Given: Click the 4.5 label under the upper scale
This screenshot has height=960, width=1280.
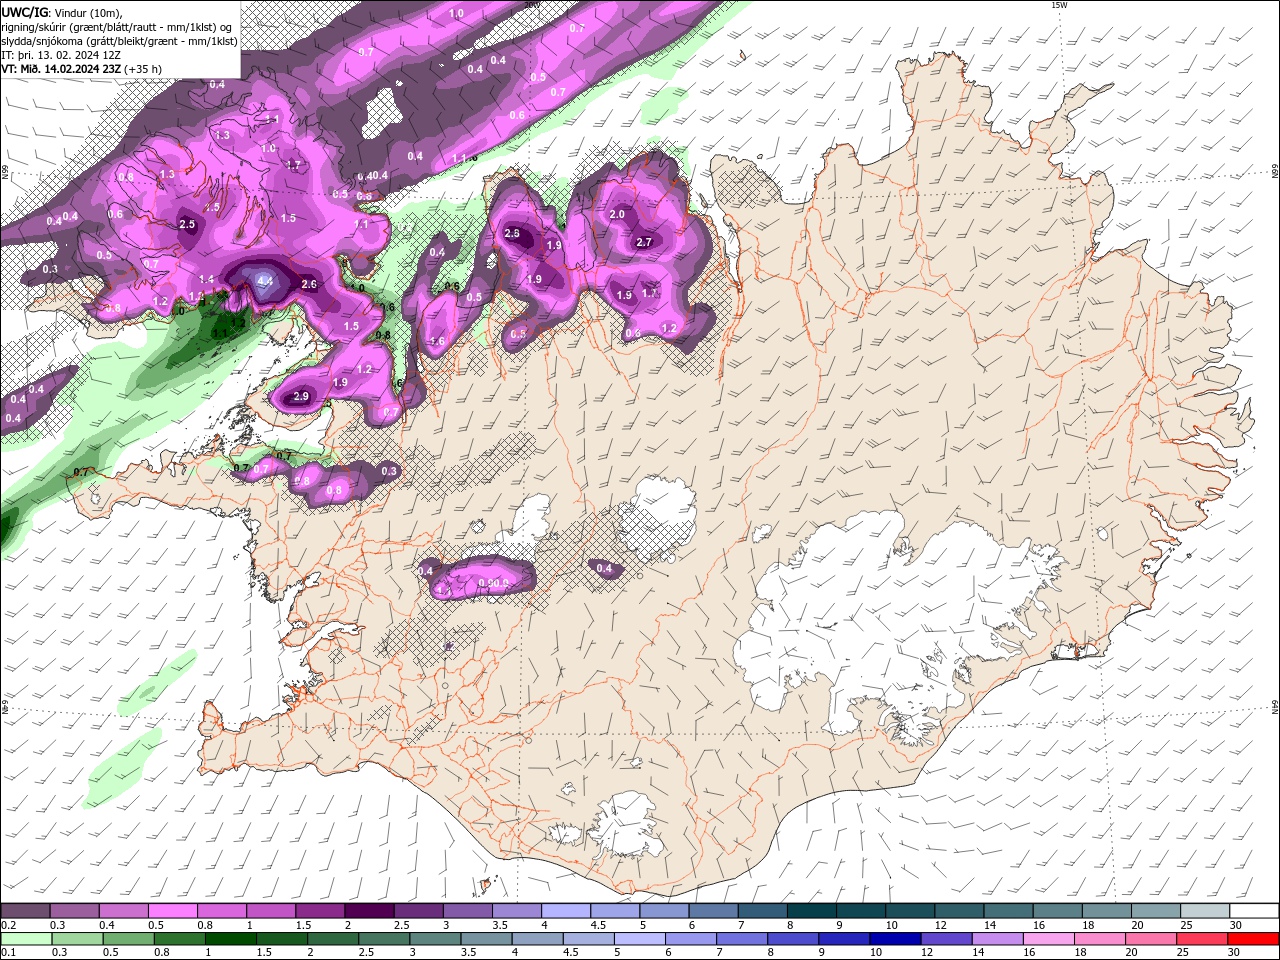Looking at the screenshot, I should pos(598,925).
